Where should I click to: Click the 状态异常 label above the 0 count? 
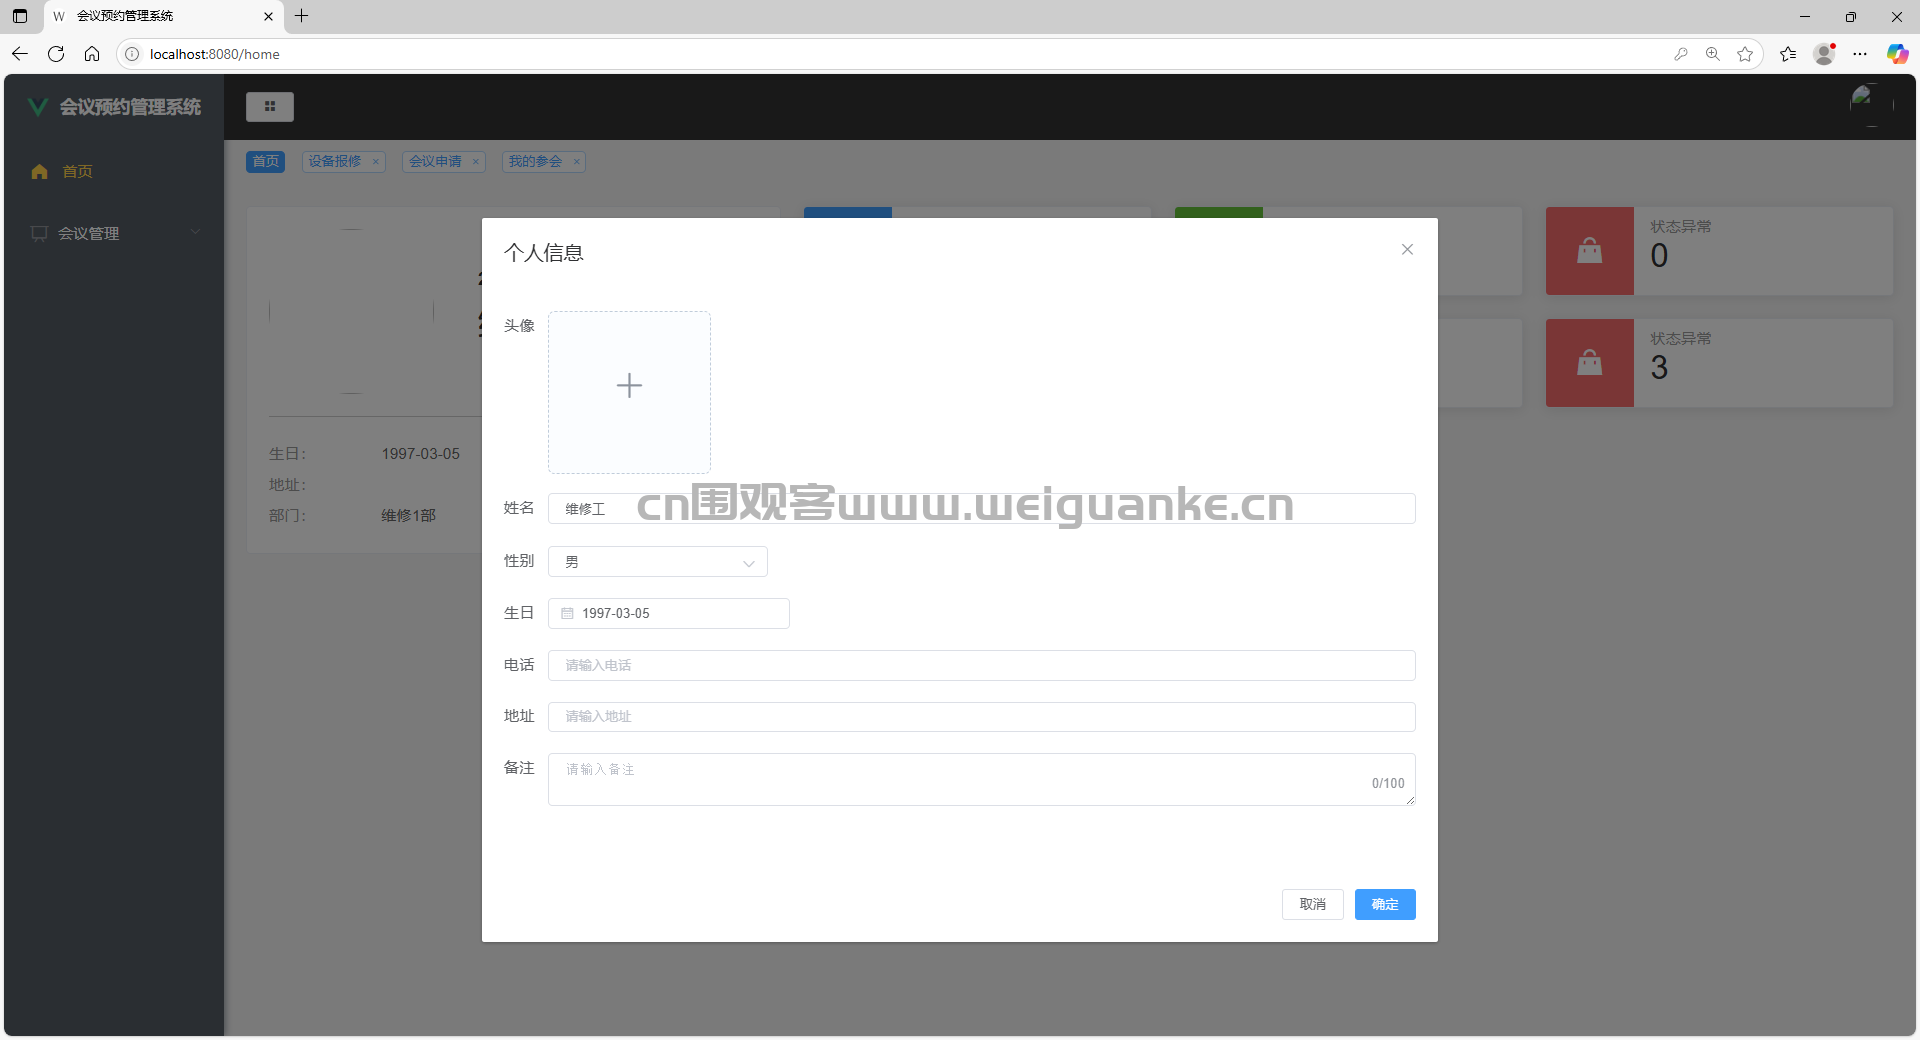(x=1681, y=227)
